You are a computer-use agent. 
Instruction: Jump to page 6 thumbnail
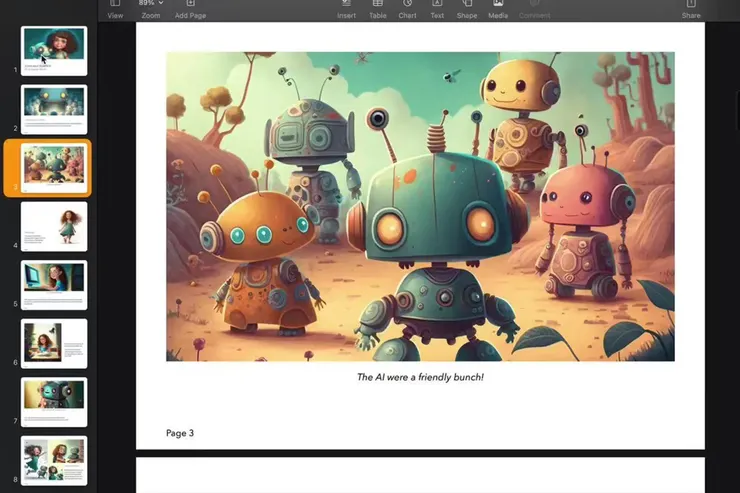click(54, 343)
